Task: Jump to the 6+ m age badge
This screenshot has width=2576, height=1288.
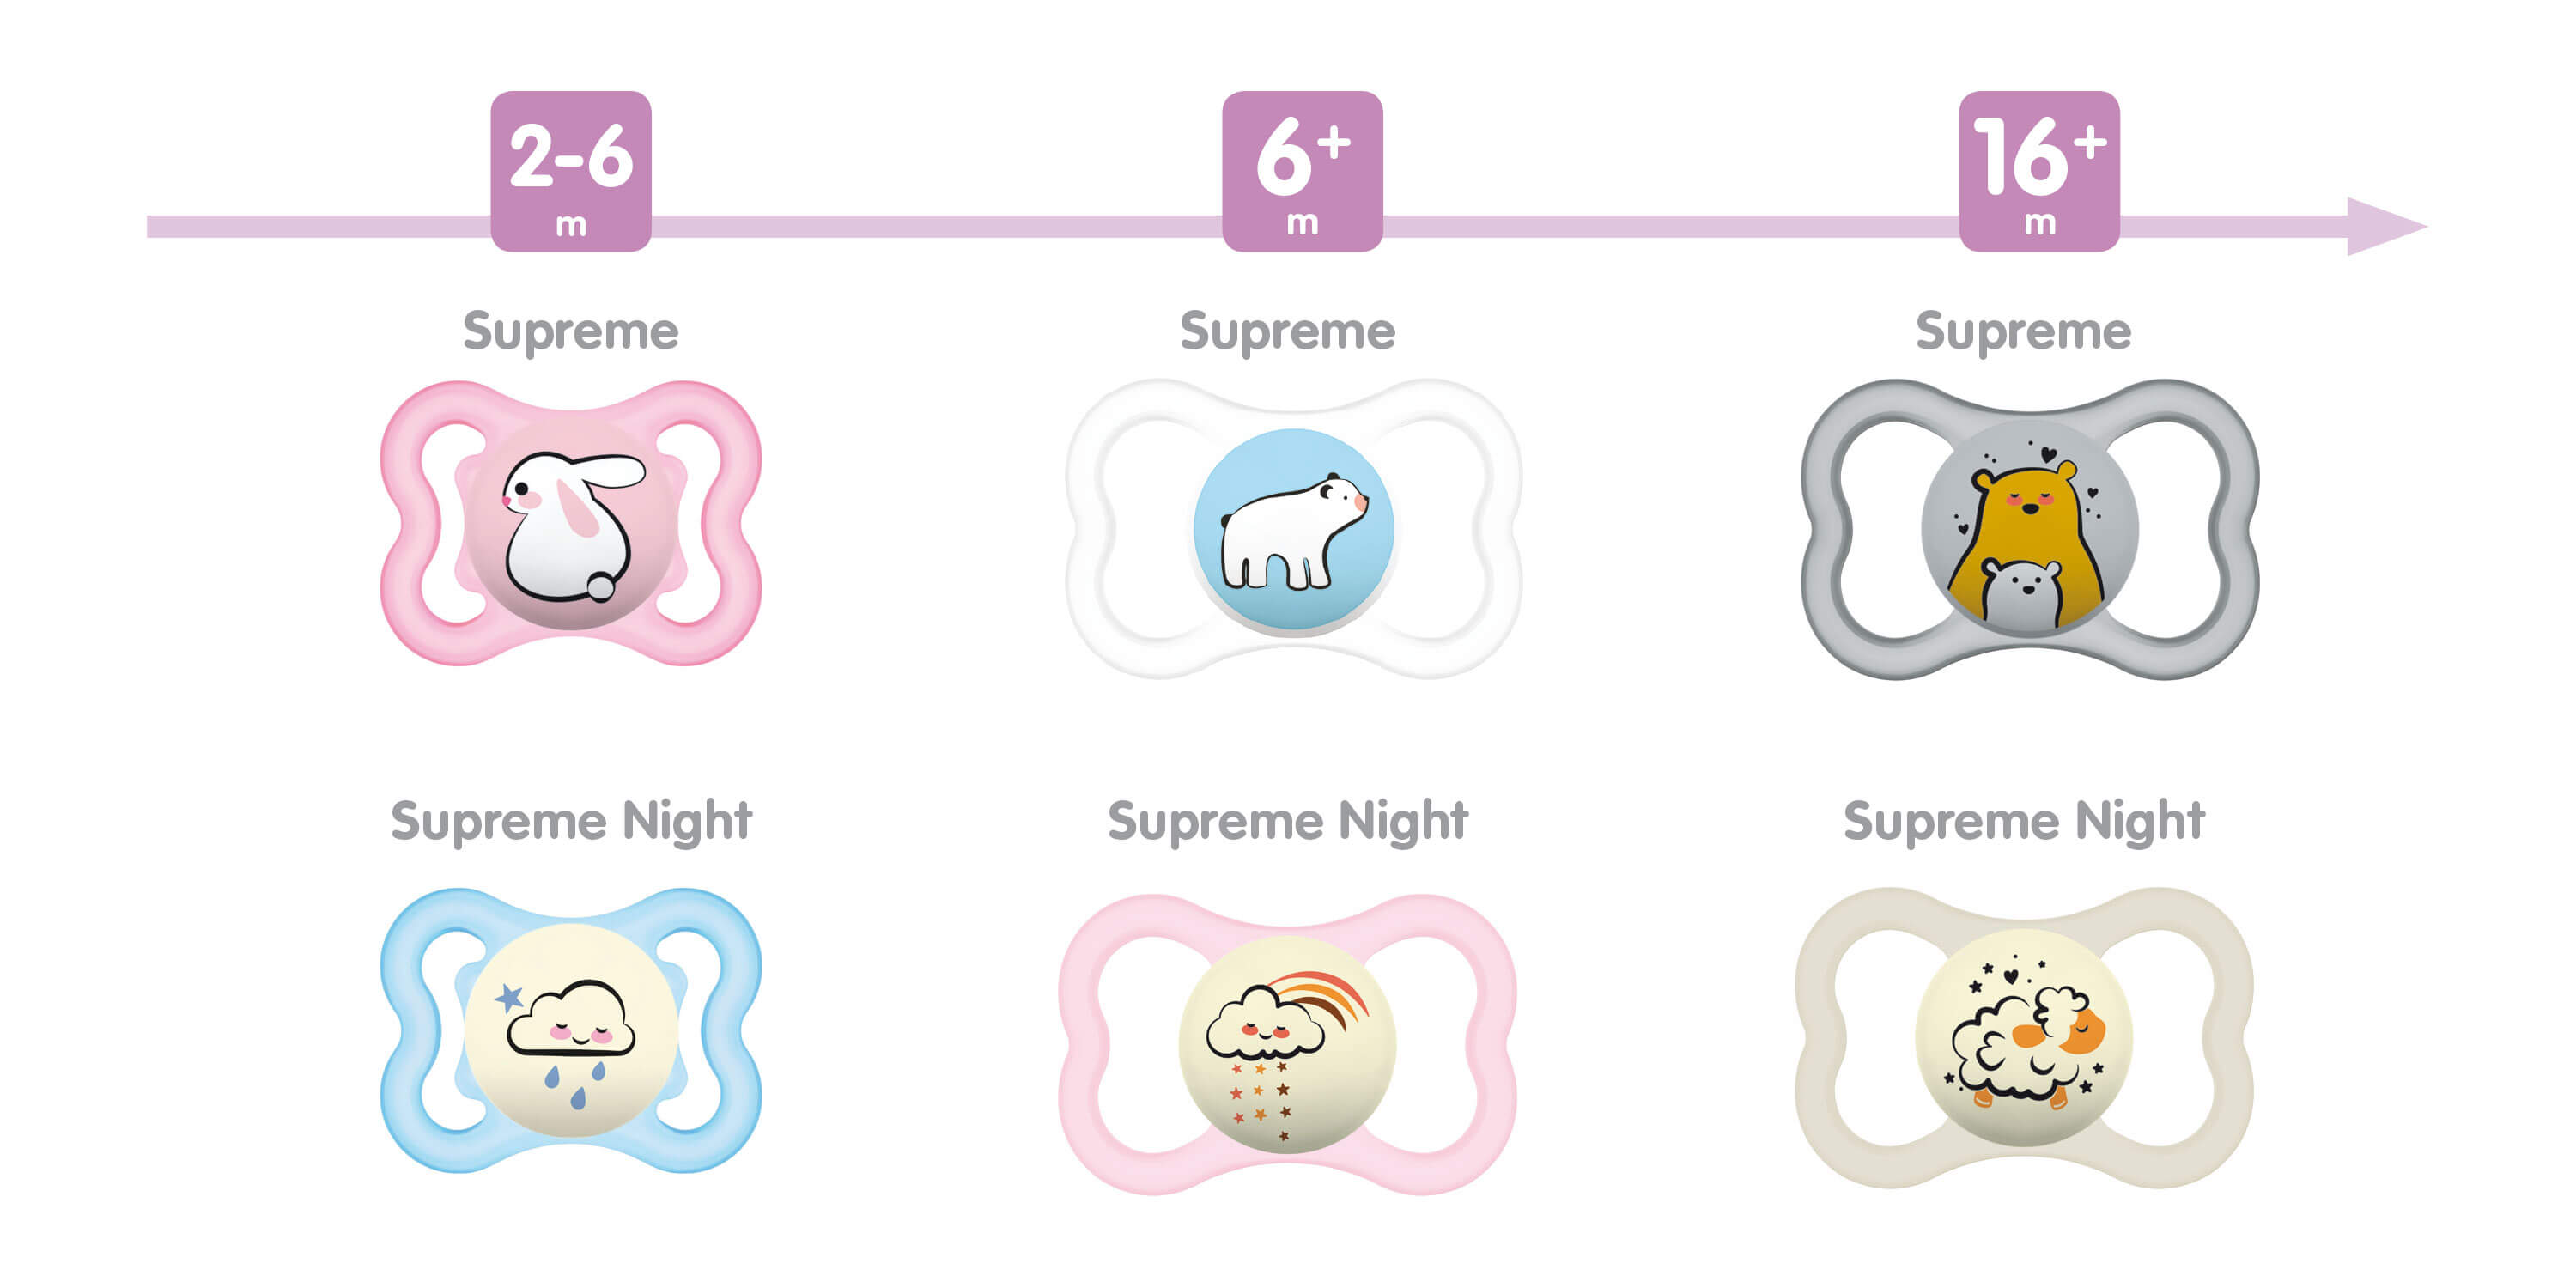Action: click(1302, 171)
